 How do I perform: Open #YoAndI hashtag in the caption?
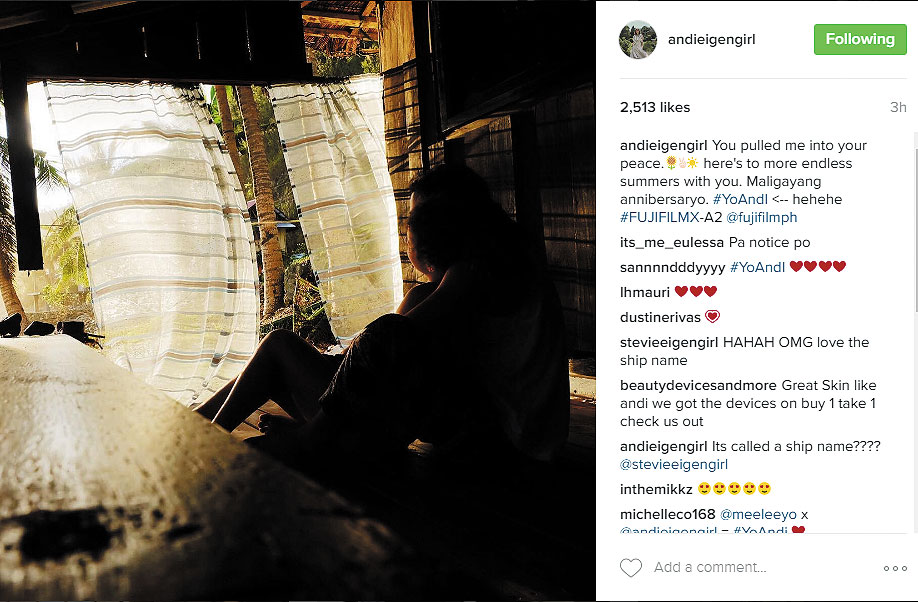(x=740, y=199)
